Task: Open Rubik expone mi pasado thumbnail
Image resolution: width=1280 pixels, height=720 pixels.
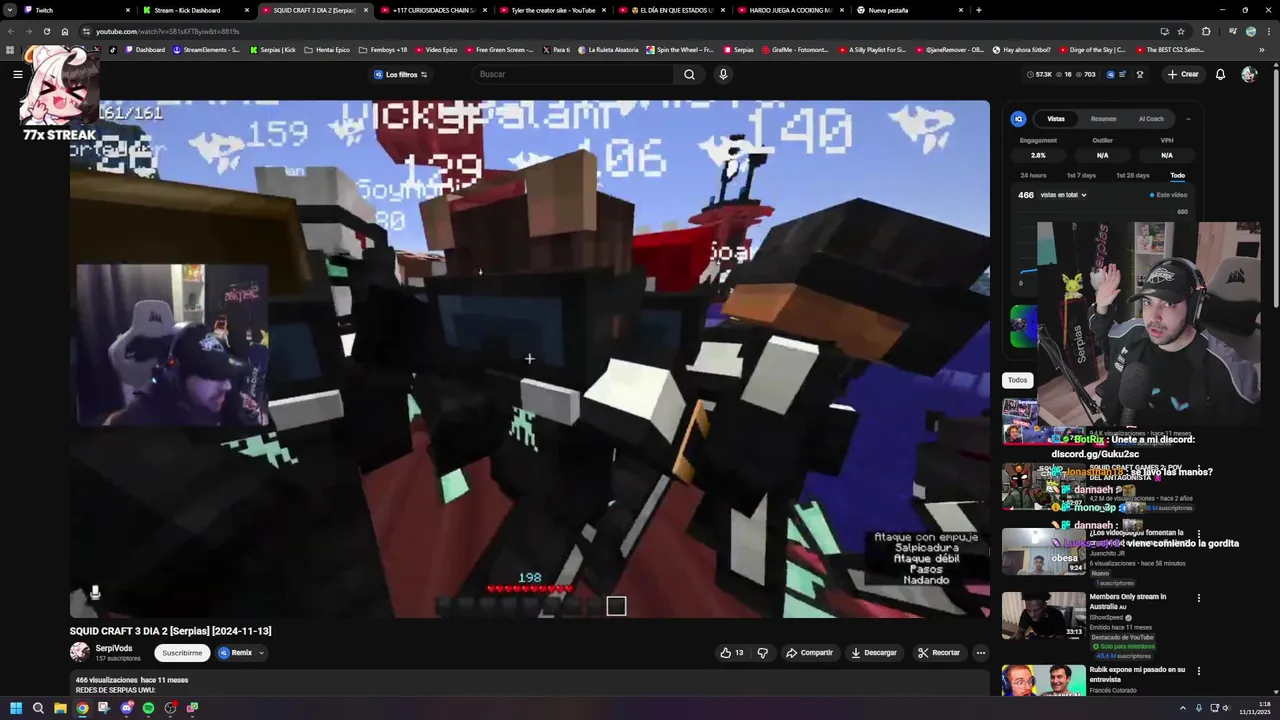Action: point(1044,680)
